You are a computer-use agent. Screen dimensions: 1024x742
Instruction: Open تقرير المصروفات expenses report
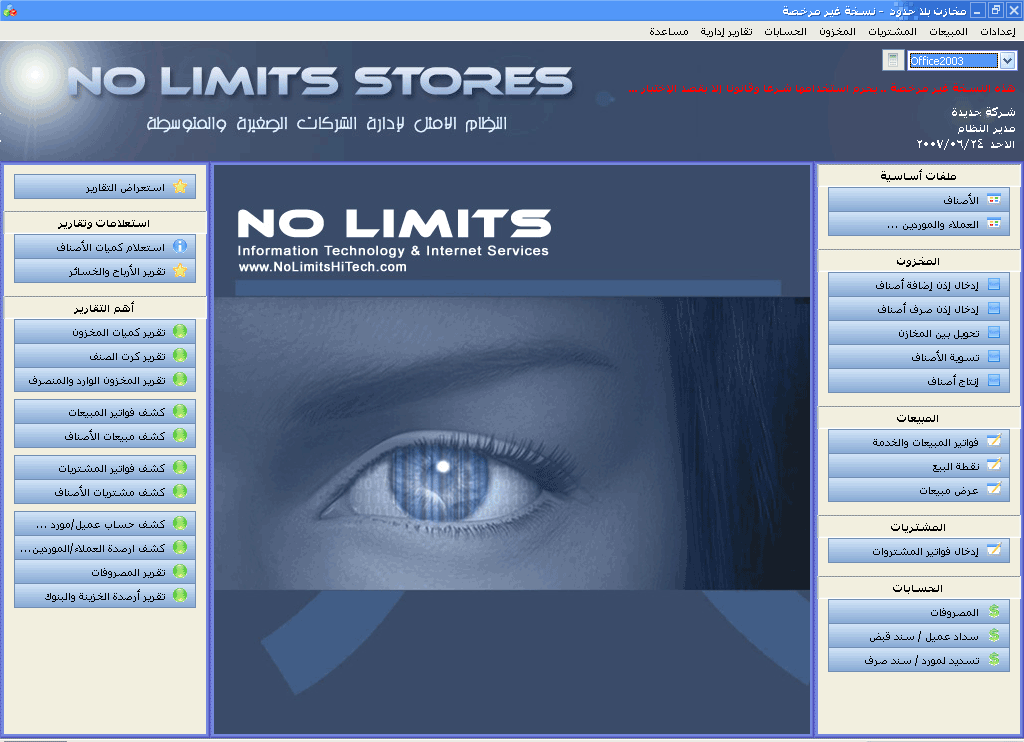(105, 572)
